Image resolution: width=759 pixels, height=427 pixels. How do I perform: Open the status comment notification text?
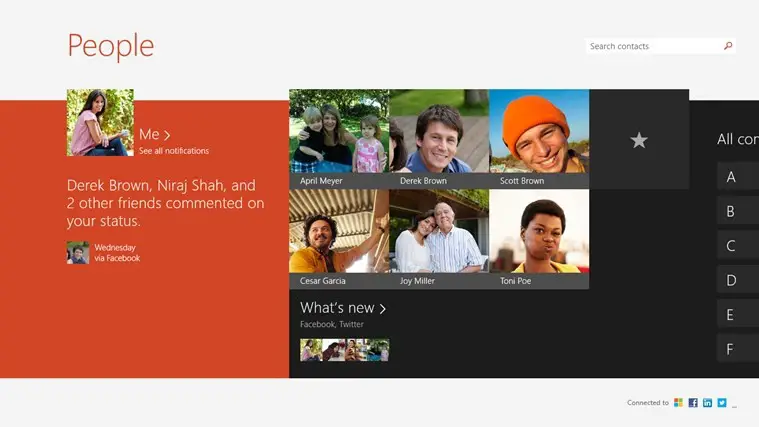point(166,203)
